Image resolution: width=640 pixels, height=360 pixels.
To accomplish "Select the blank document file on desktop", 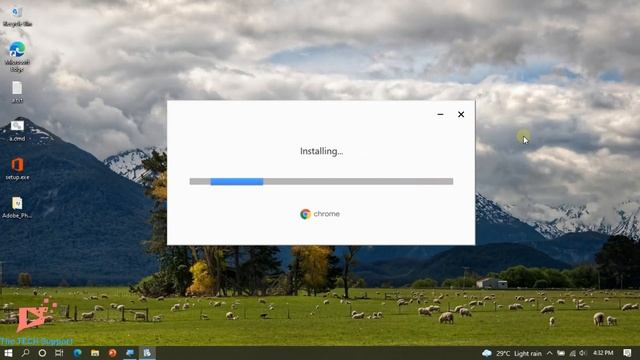I will [17, 92].
